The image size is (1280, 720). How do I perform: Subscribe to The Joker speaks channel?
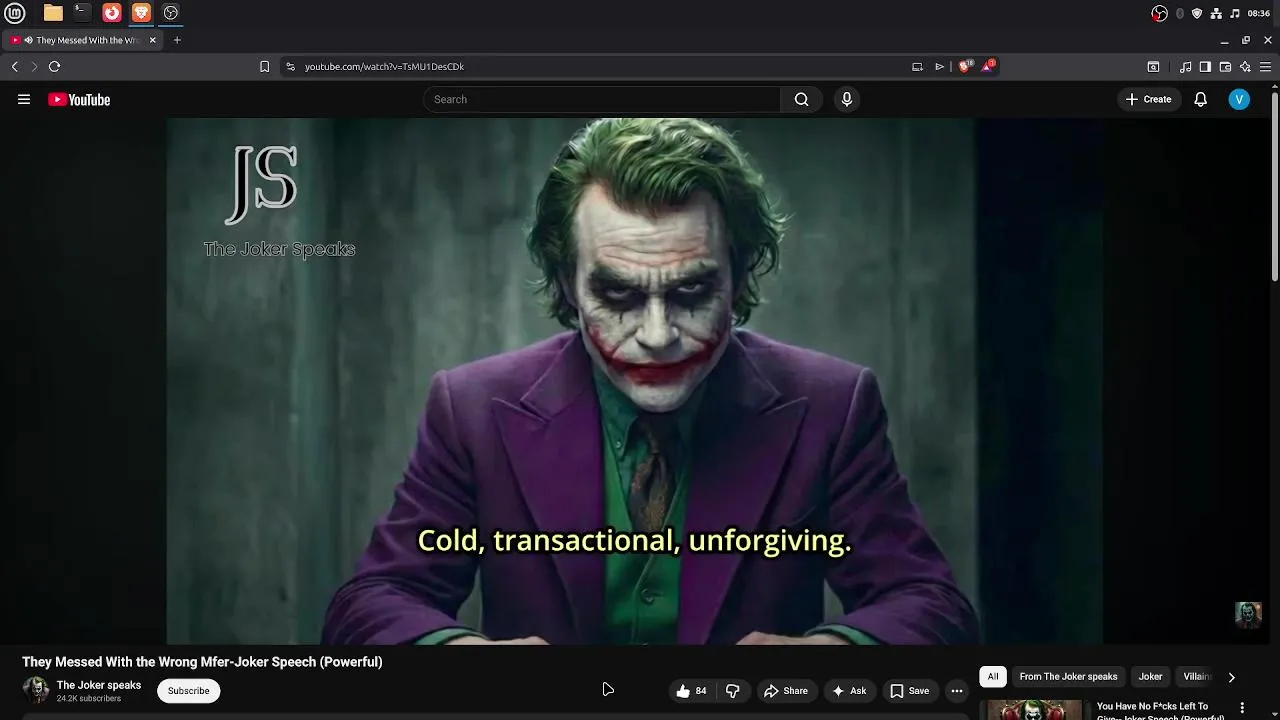coord(188,691)
